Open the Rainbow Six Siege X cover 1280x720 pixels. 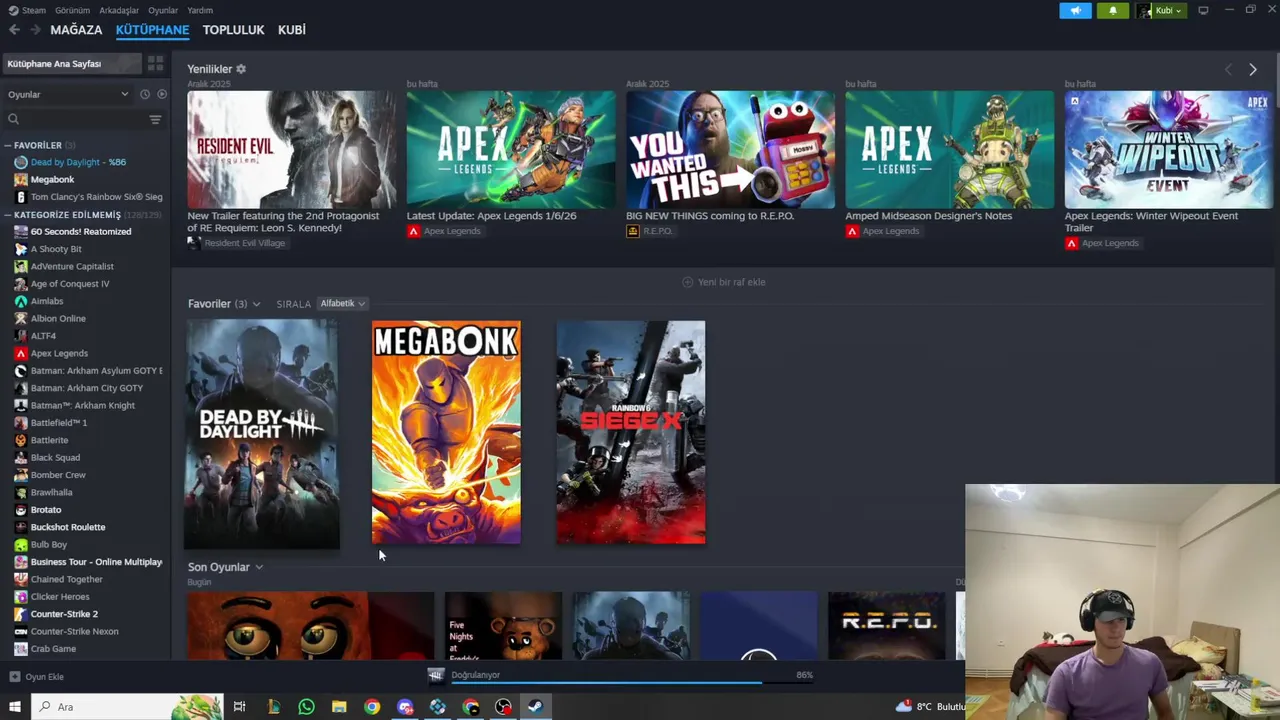click(631, 433)
